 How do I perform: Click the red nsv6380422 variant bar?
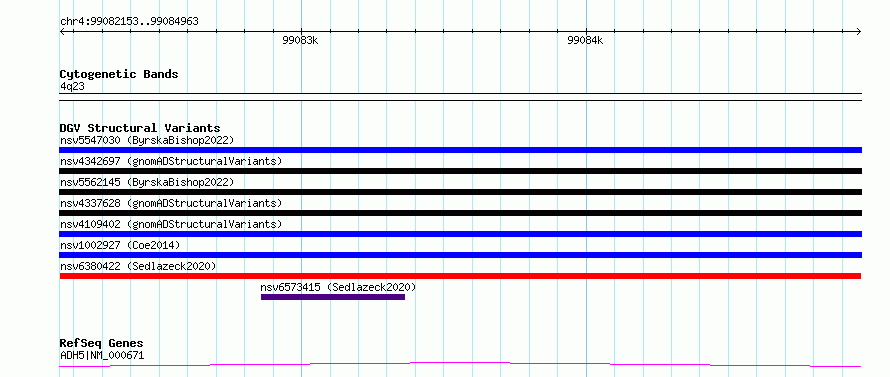point(460,276)
